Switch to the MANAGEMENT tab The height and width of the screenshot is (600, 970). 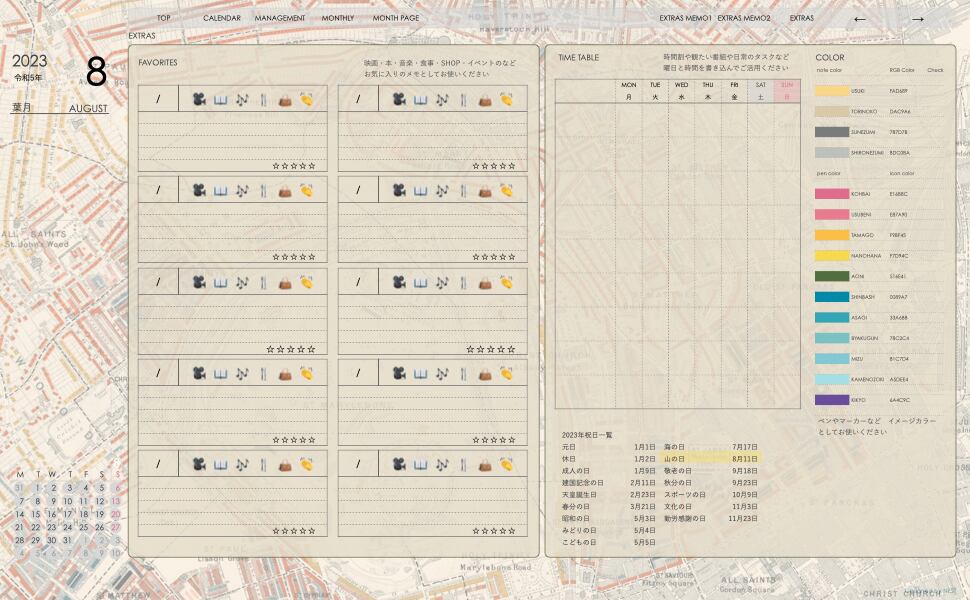click(x=280, y=18)
